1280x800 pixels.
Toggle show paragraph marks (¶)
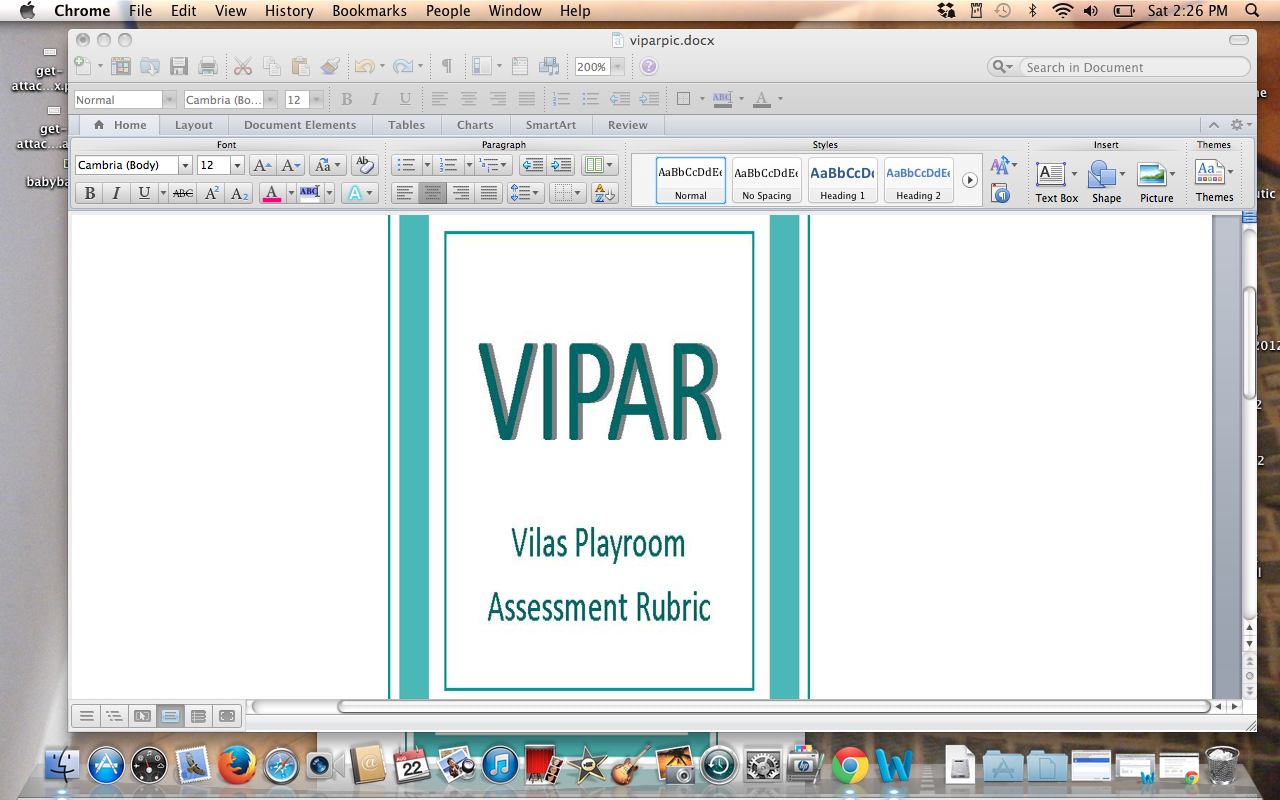[x=447, y=67]
